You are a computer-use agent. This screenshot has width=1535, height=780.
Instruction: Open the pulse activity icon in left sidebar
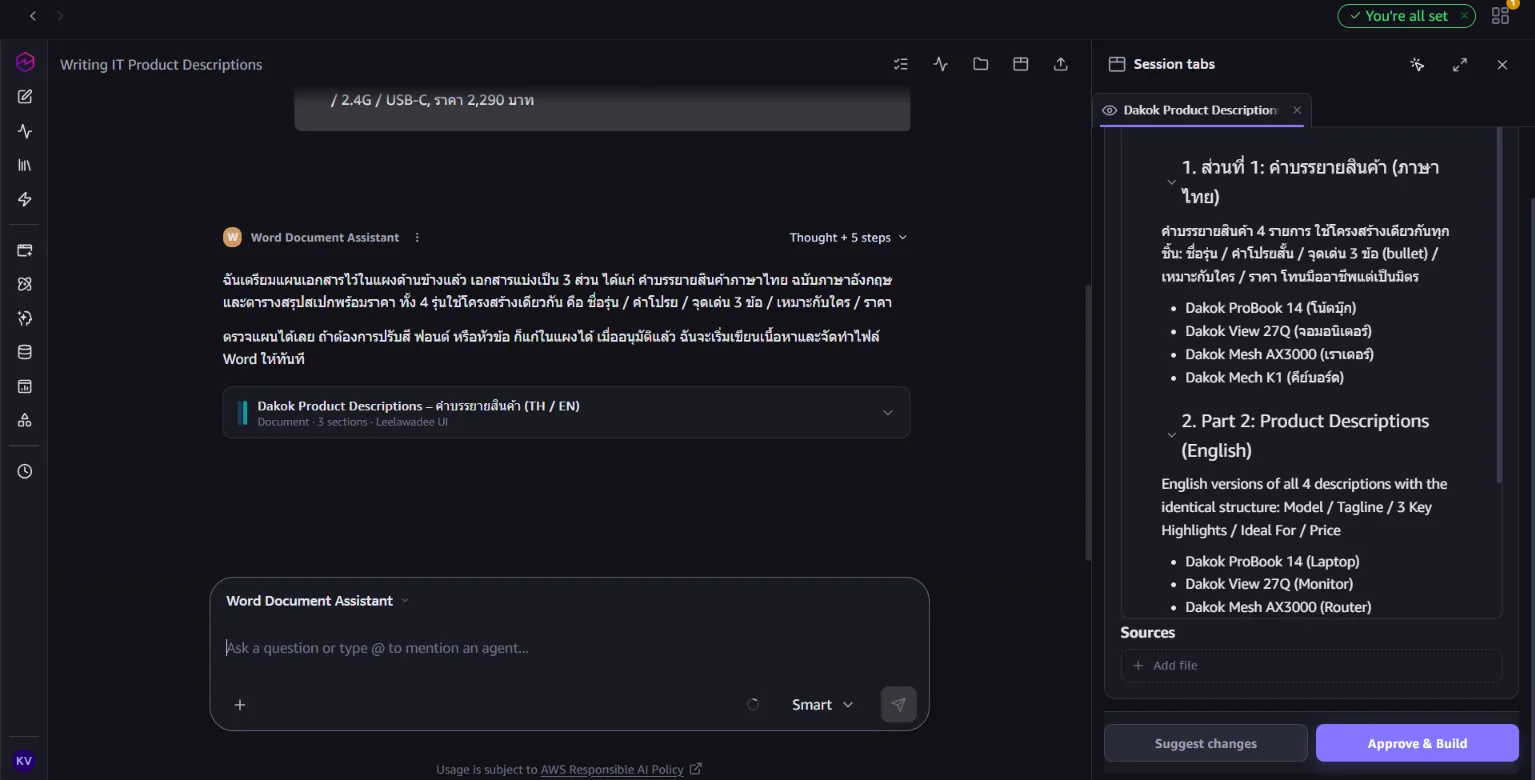click(x=25, y=131)
